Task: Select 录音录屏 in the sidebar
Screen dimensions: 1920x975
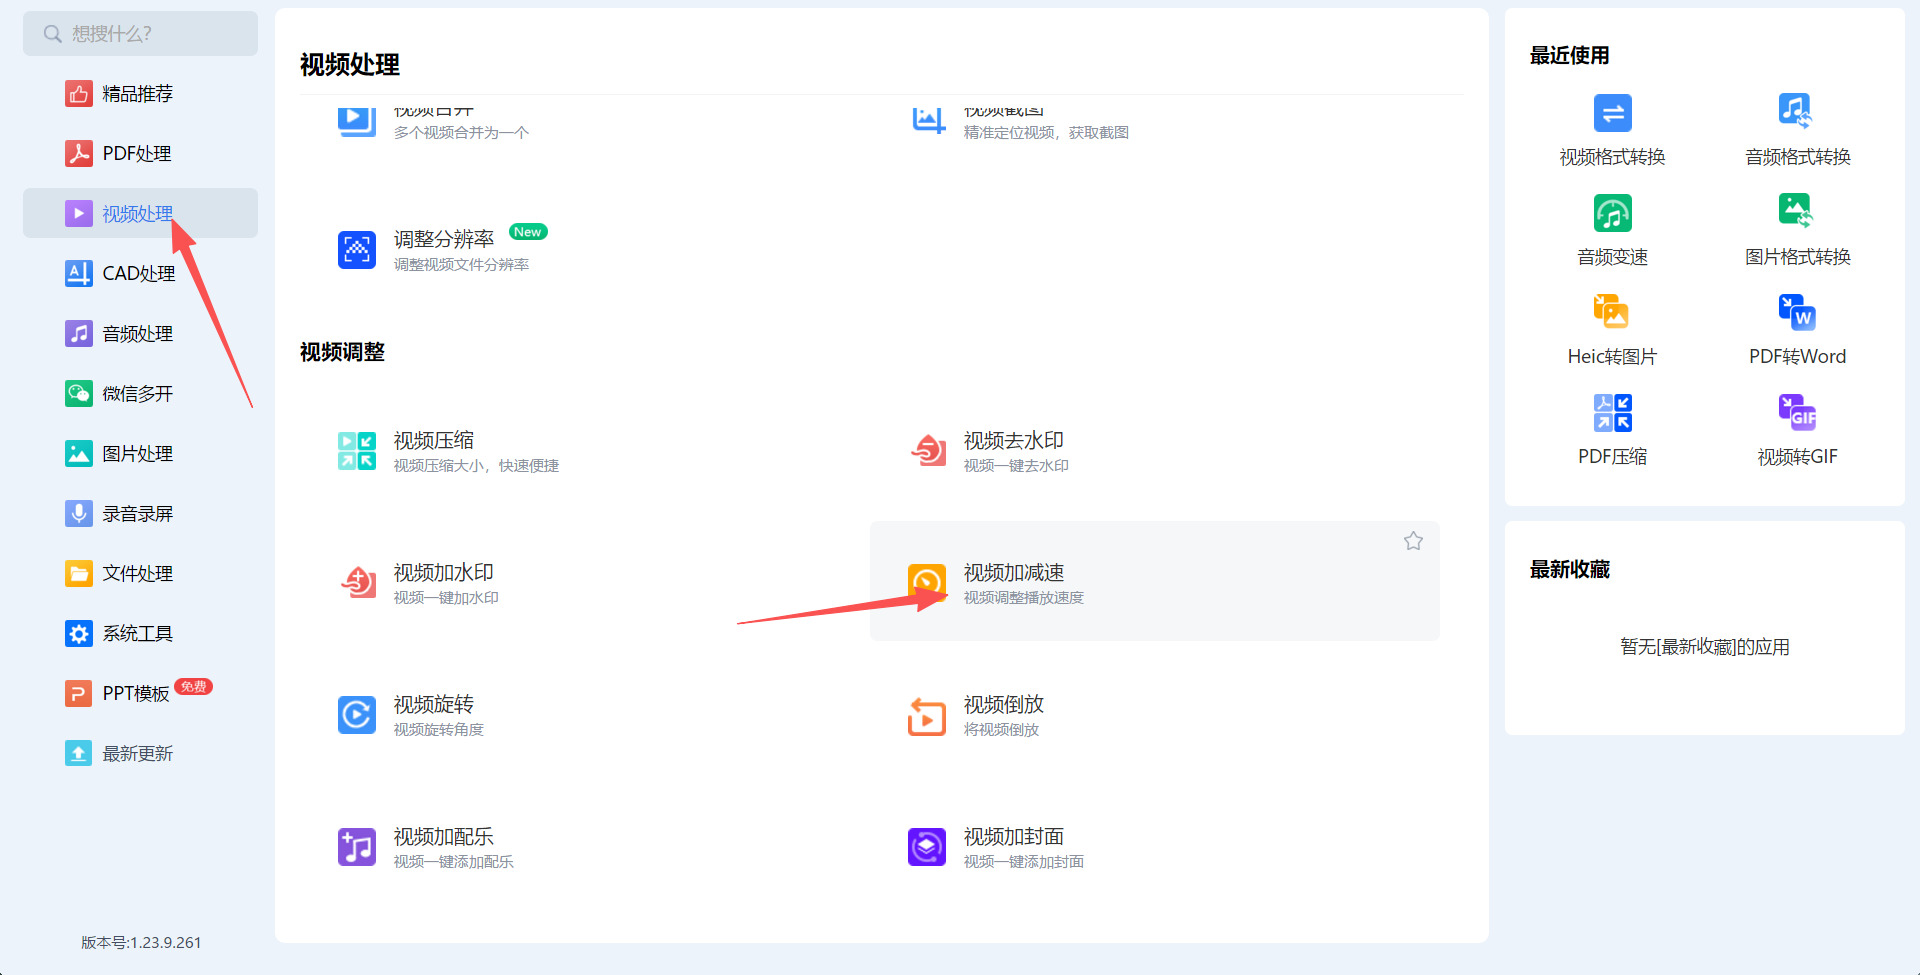Action: click(140, 514)
